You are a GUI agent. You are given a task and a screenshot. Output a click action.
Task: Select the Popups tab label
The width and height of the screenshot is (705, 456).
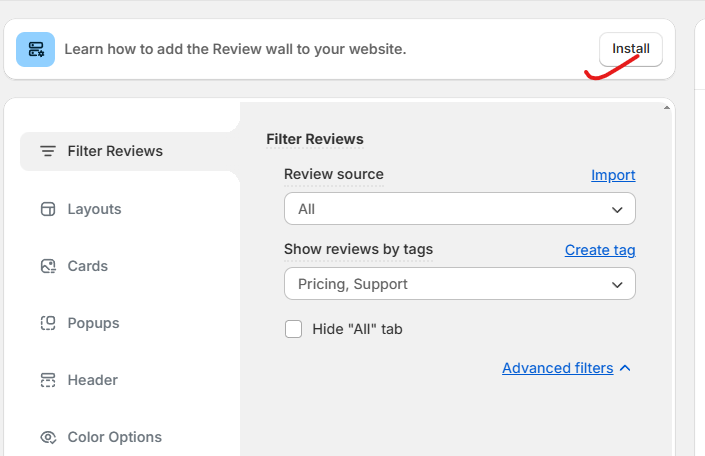click(x=93, y=323)
